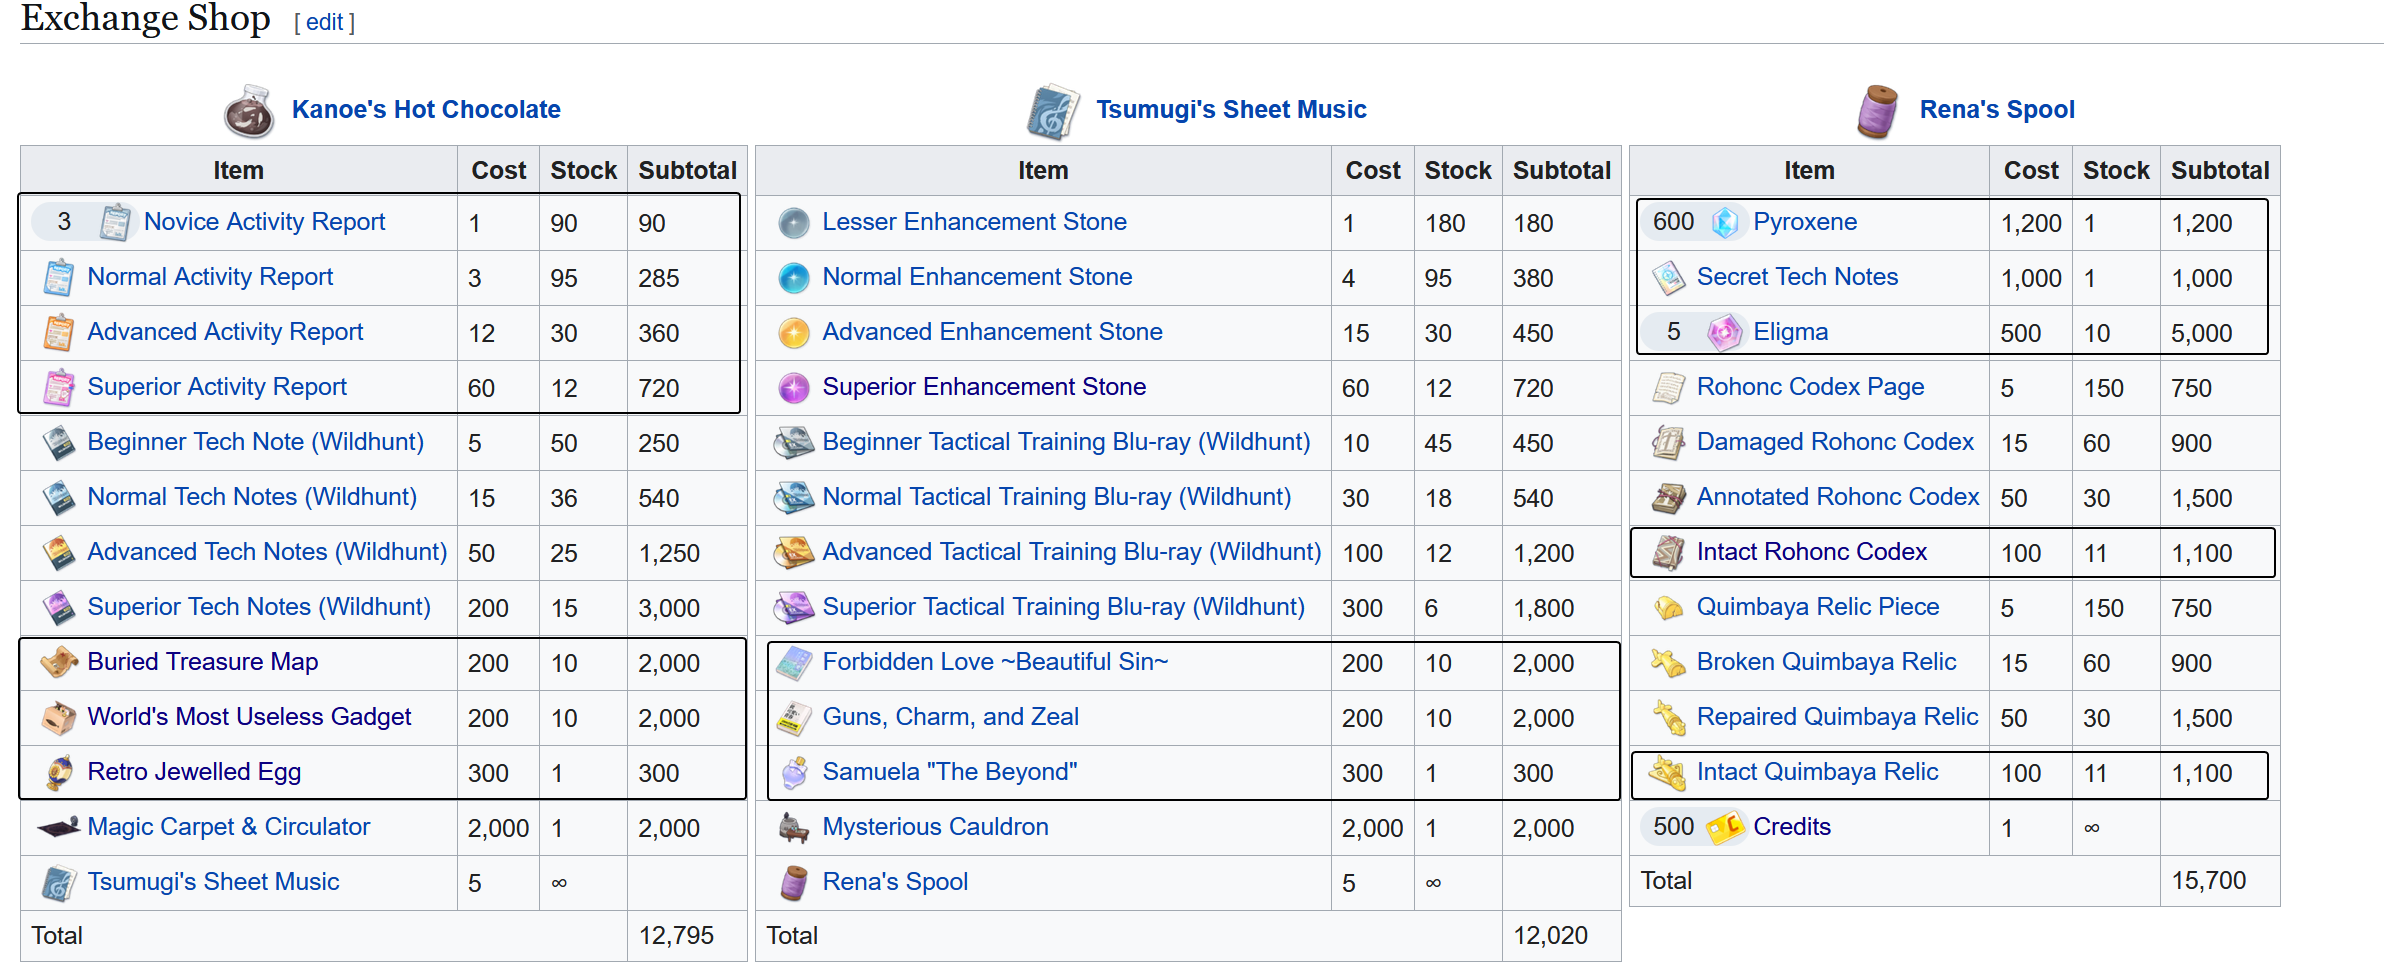Follow the Advanced Tactical Training Blu-ray (Wildhunt) link
Screen dimensions: 2384x980
pos(1072,552)
